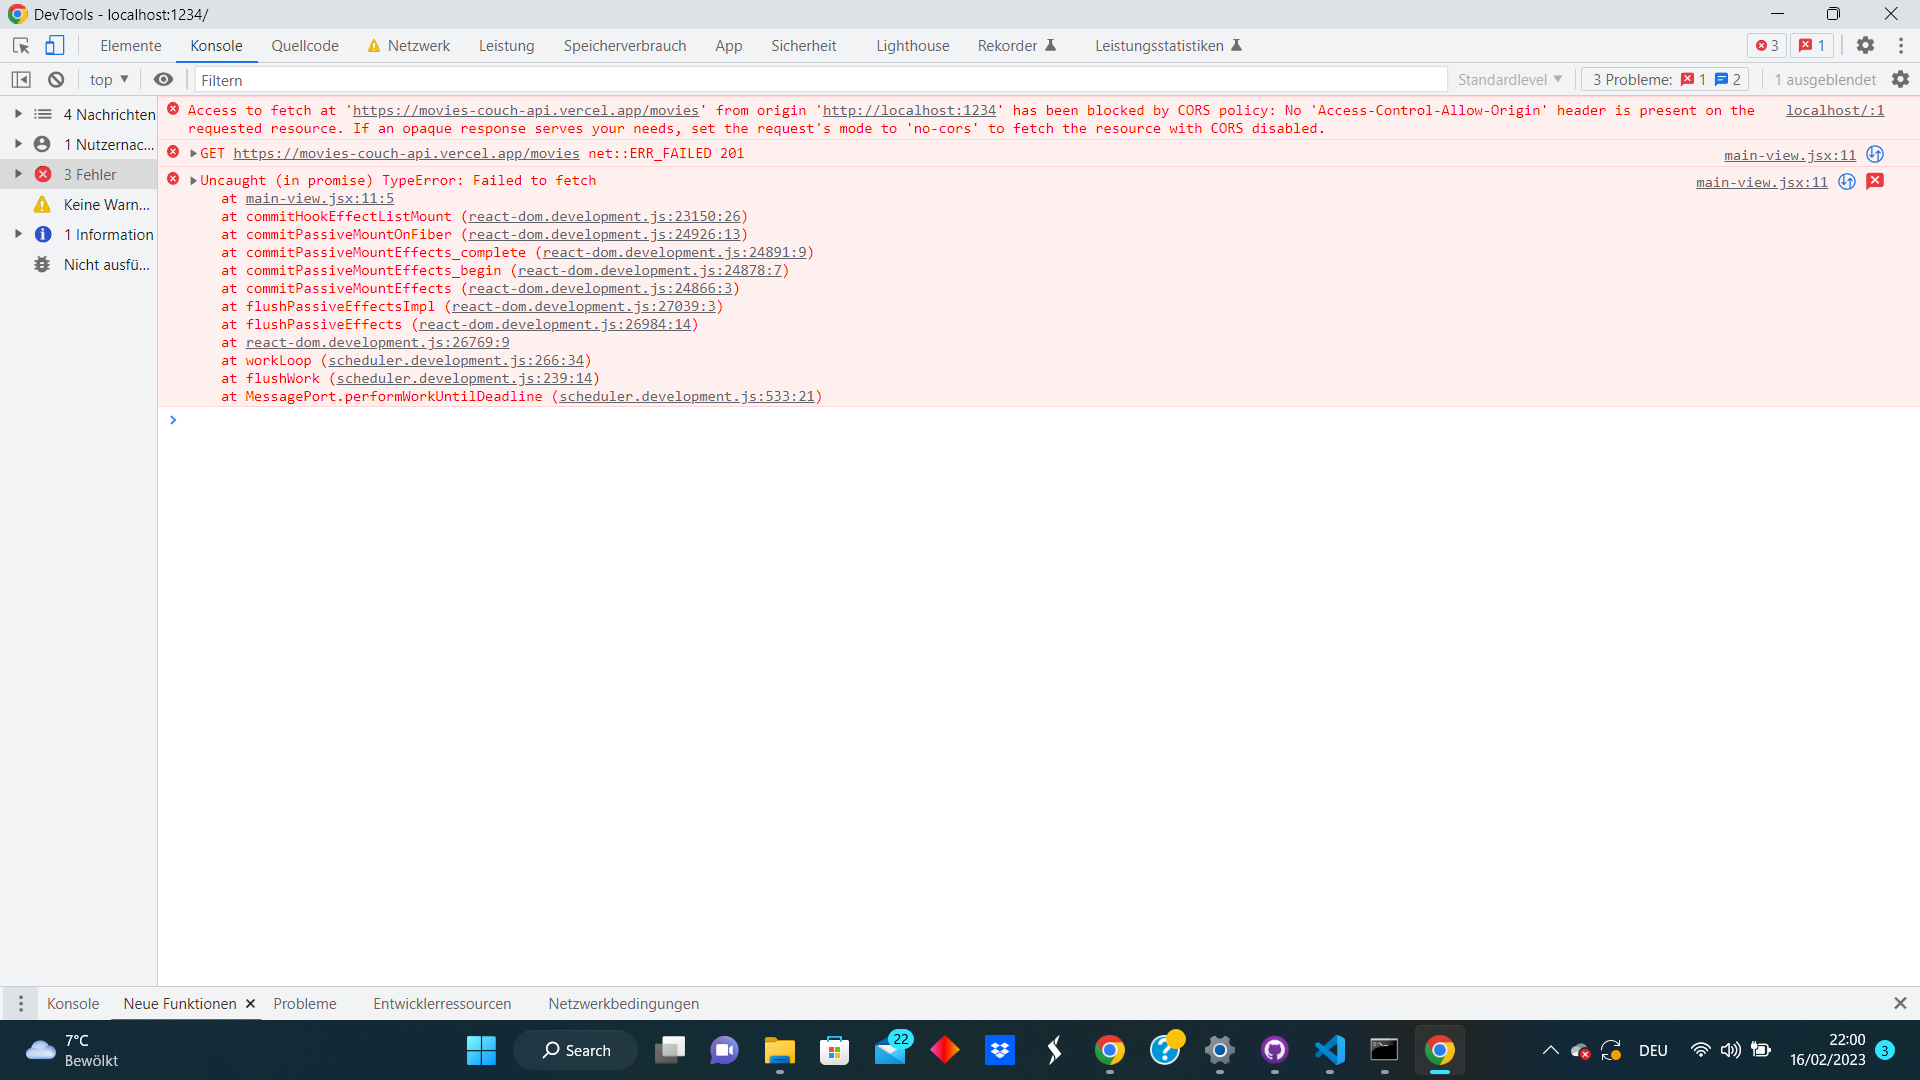1920x1080 pixels.
Task: Expand the 3 Fehler group
Action: [18, 174]
